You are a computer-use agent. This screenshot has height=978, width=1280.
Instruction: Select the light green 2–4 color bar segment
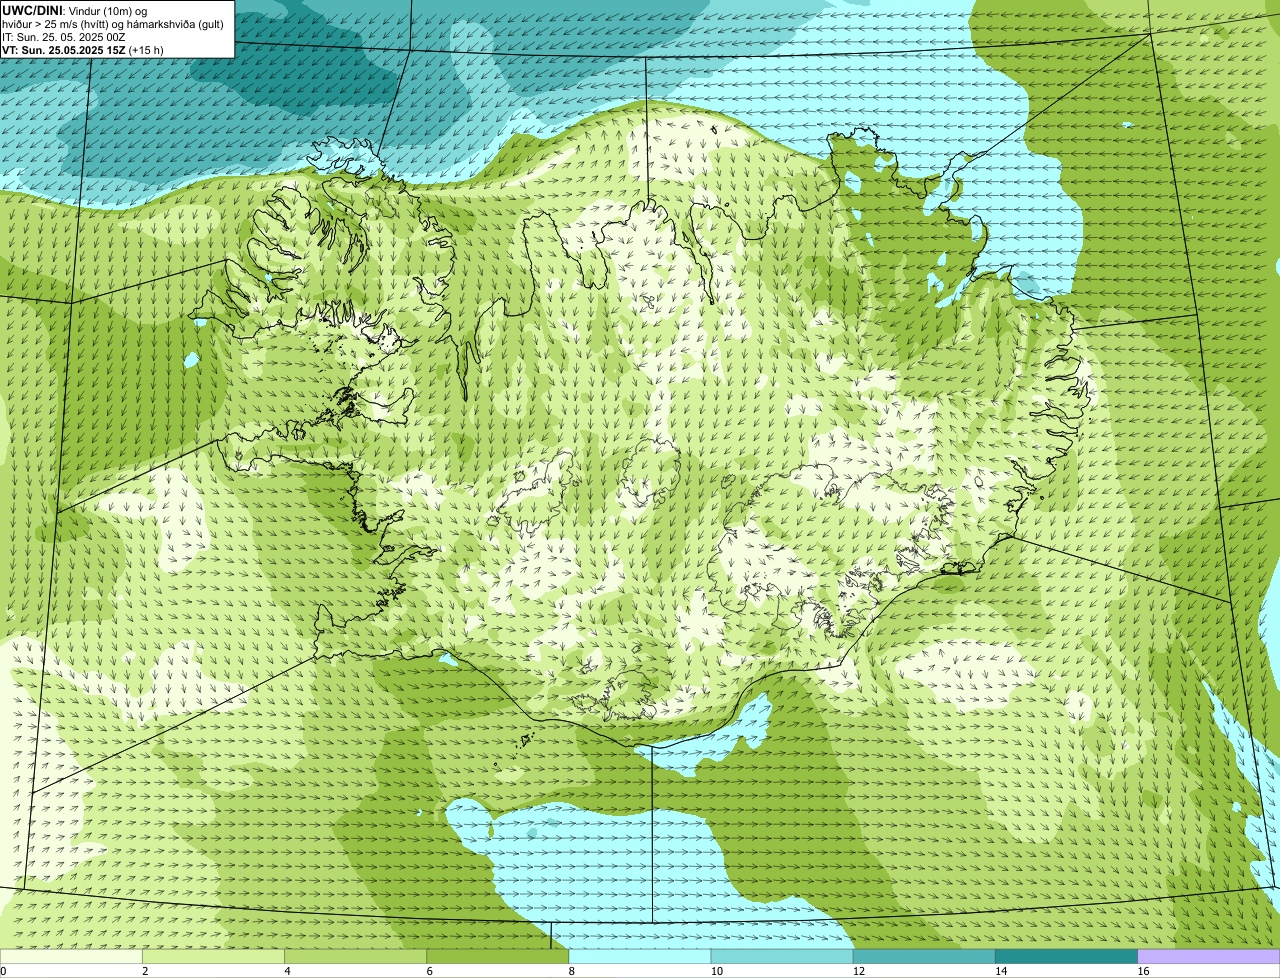point(214,956)
